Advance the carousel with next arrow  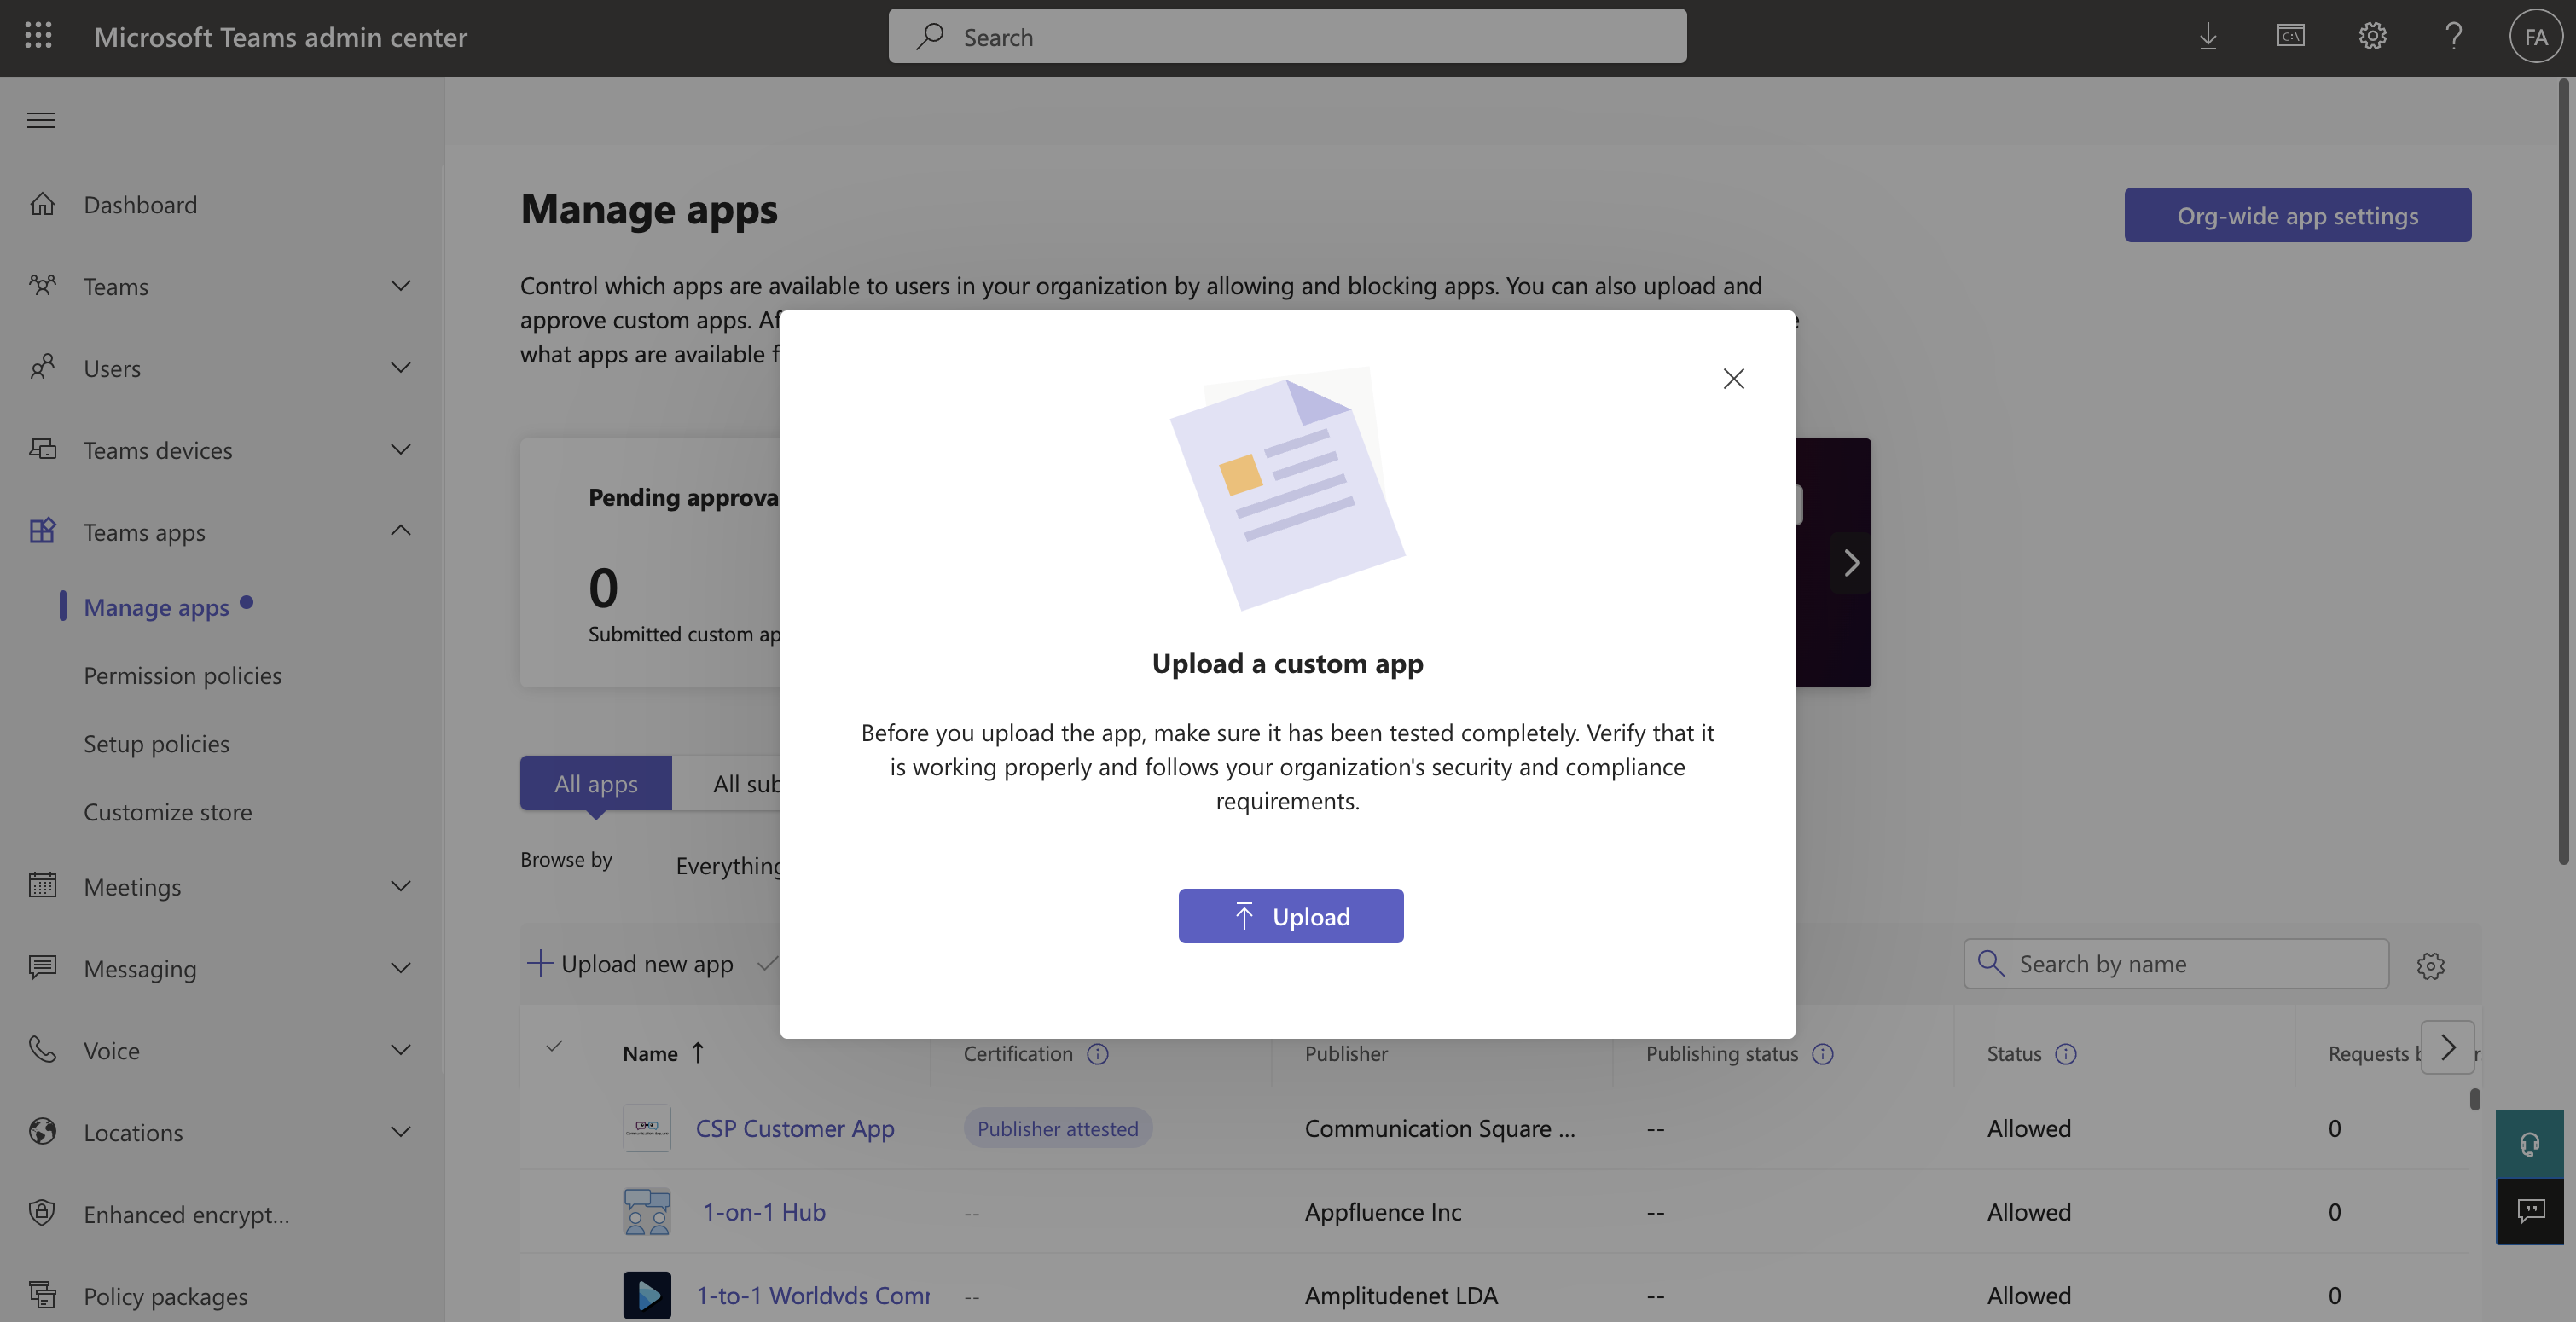click(1851, 563)
